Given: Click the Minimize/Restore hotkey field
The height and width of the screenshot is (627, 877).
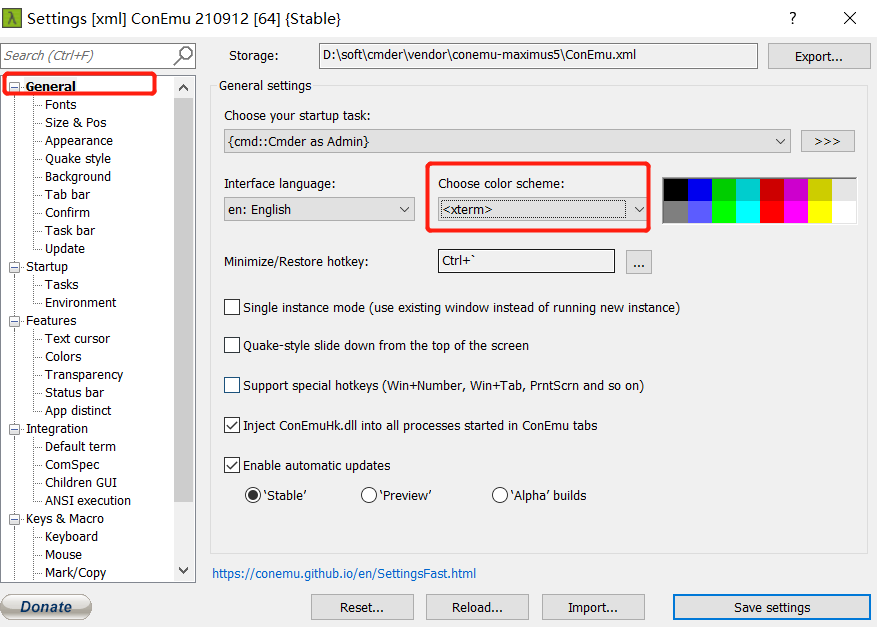Looking at the screenshot, I should click(x=526, y=261).
